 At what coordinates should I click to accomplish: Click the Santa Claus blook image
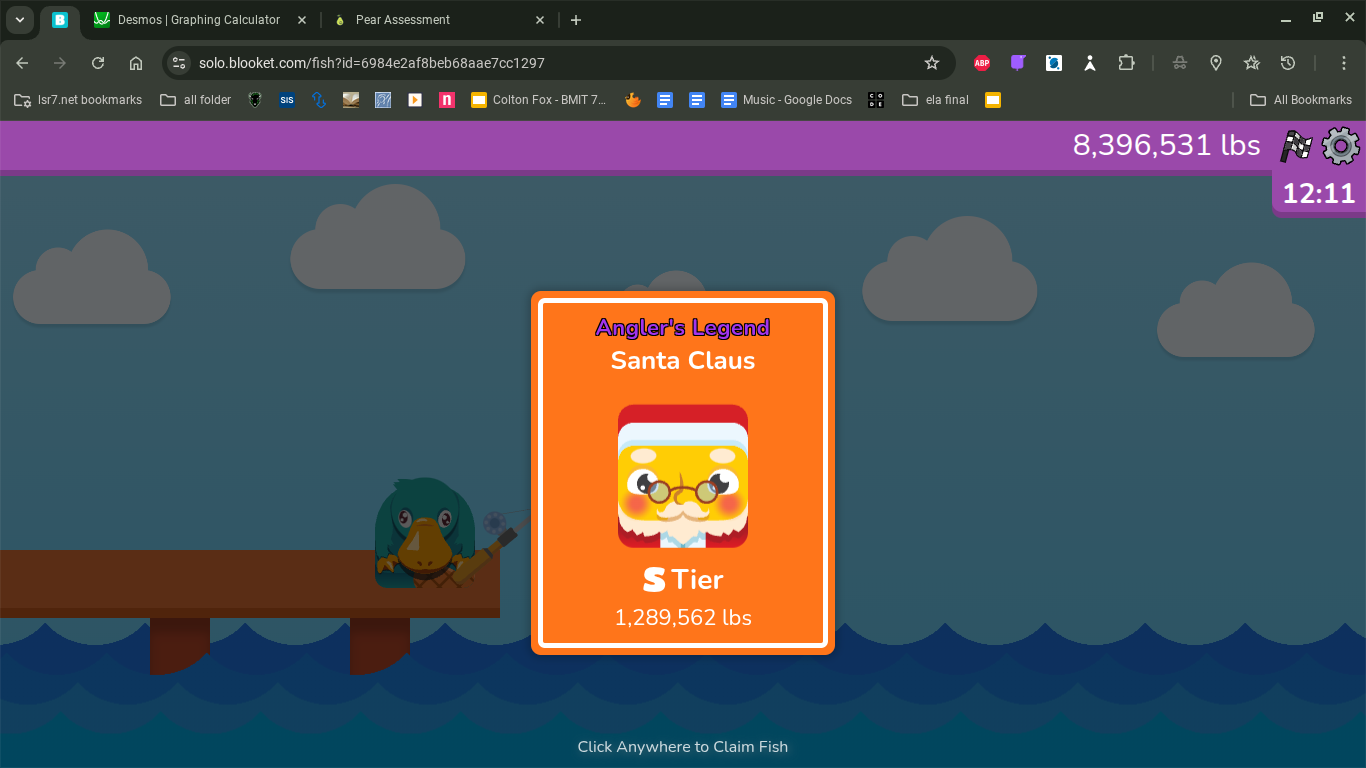(x=683, y=476)
